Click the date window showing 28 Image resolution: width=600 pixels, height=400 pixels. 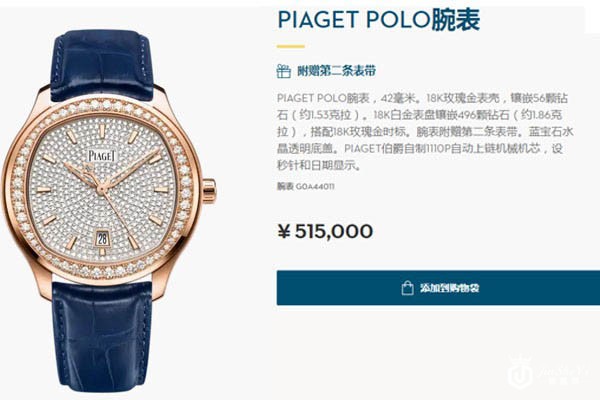[x=102, y=239]
